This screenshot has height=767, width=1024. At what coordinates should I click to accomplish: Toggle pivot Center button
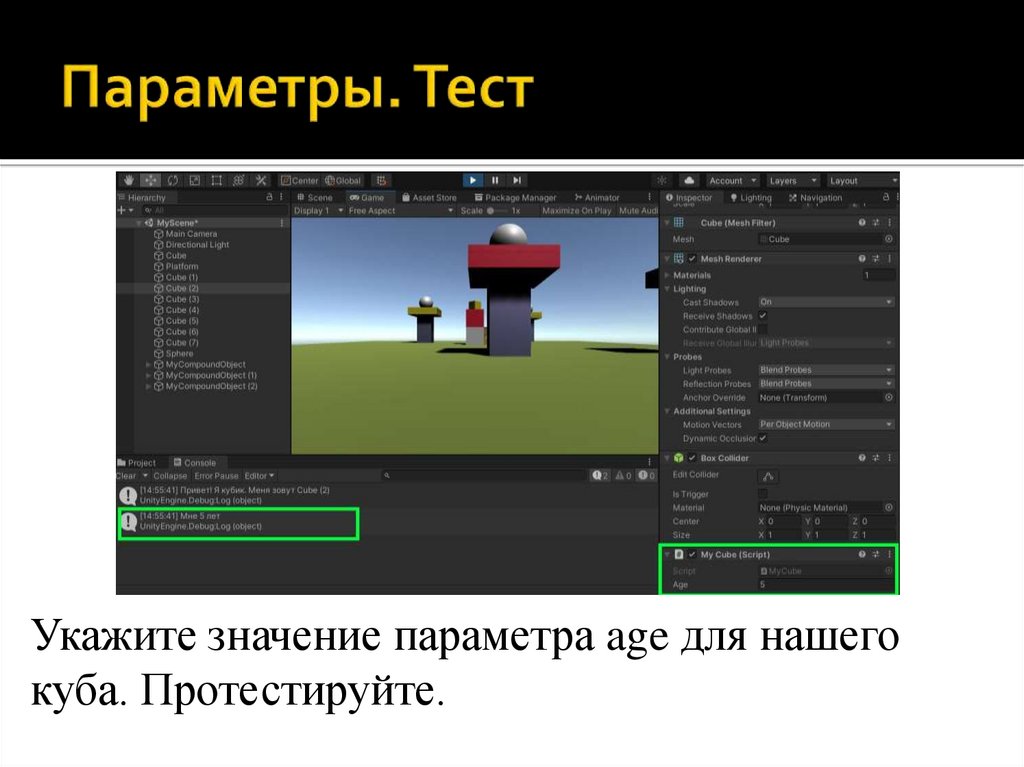click(x=299, y=180)
